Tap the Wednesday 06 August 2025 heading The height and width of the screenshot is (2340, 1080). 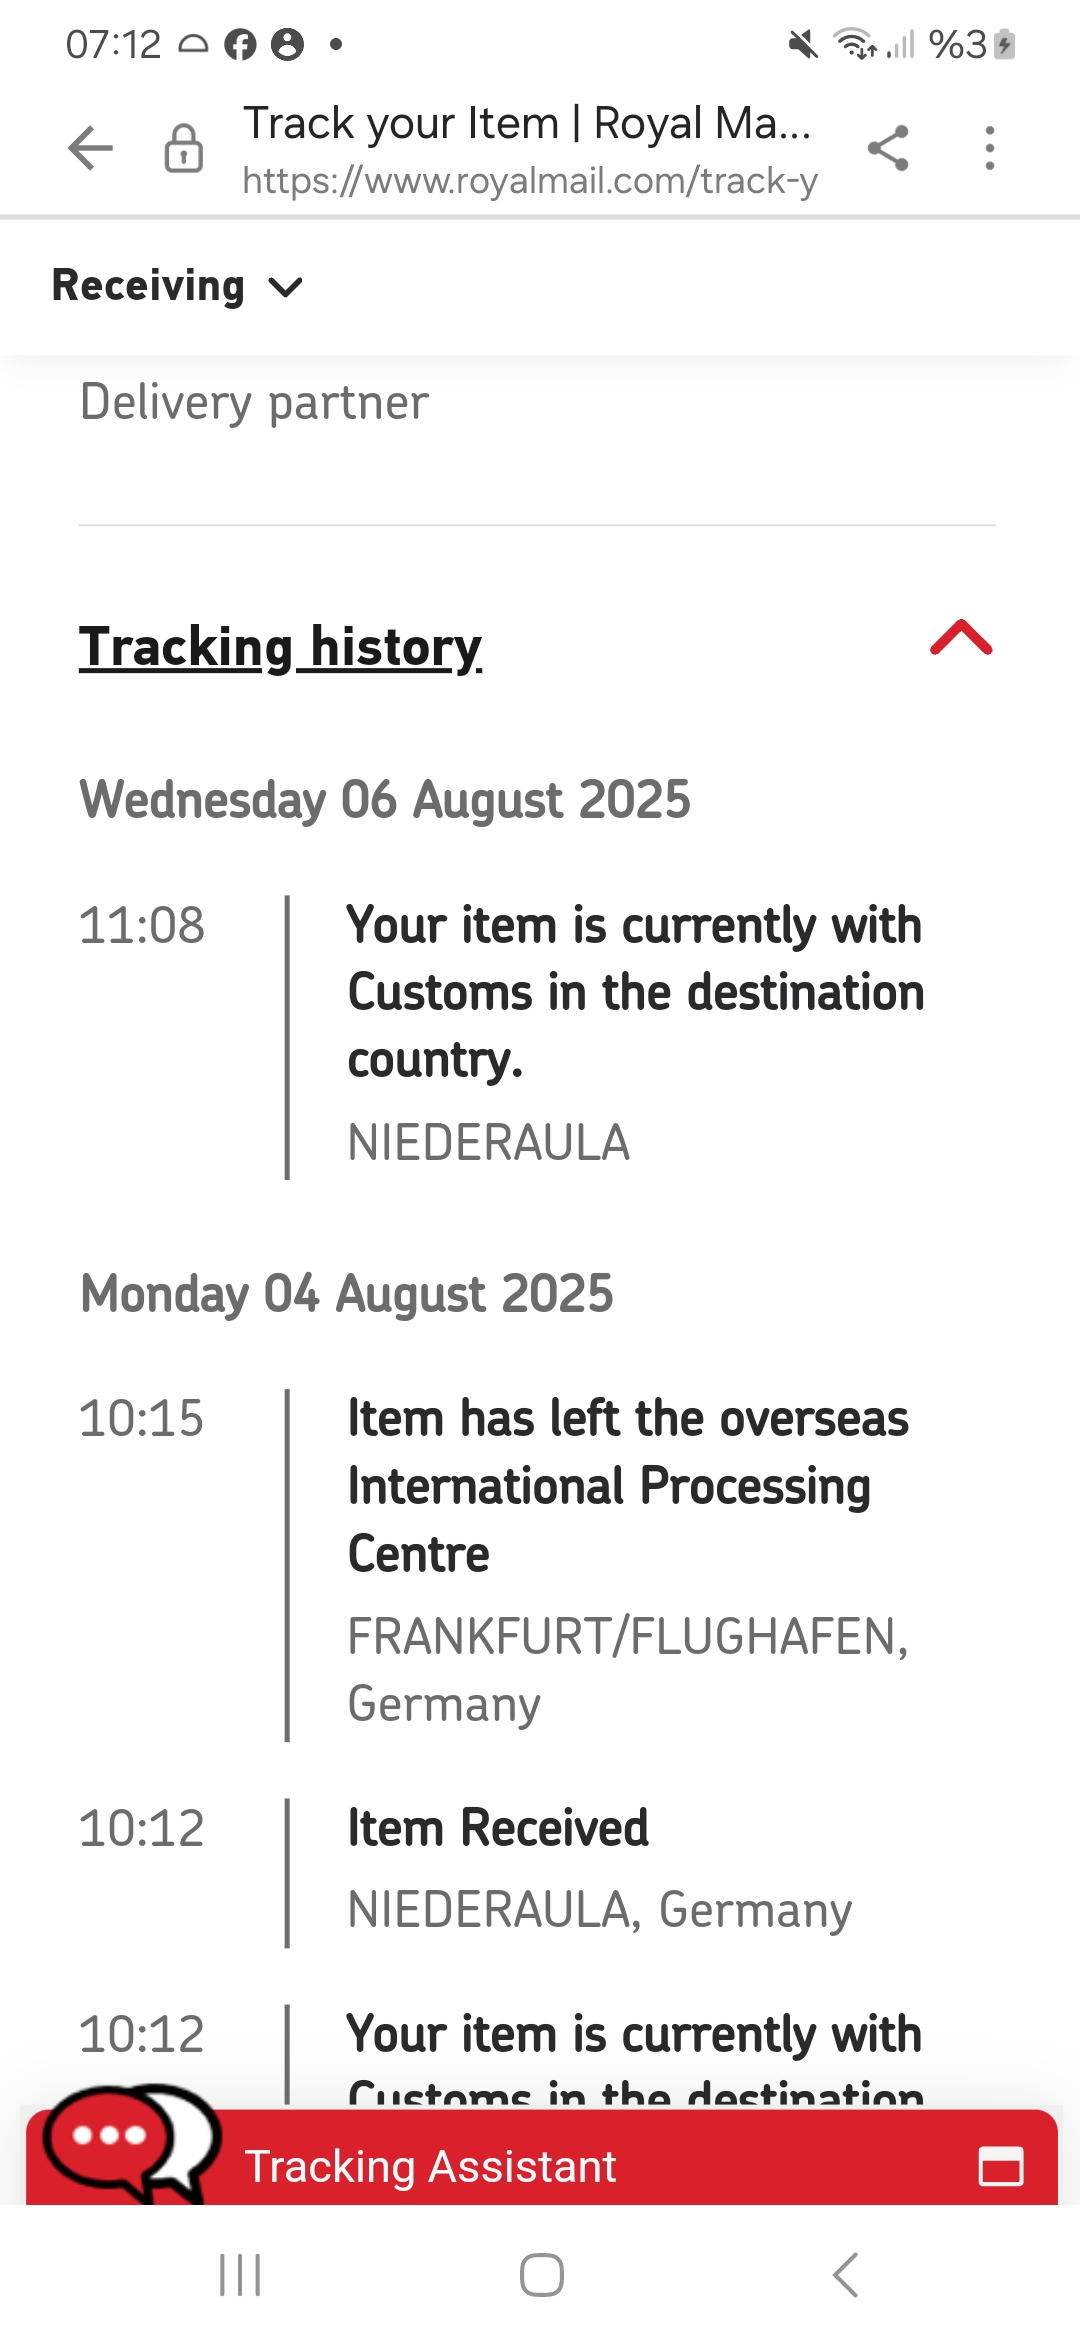coord(385,799)
